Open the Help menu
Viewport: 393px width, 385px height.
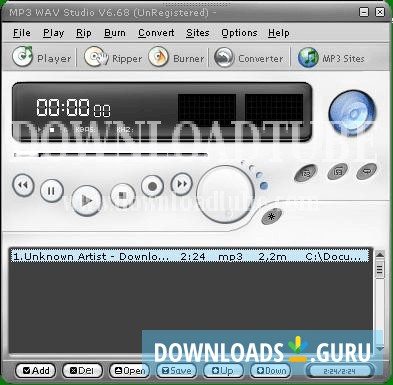(x=279, y=33)
